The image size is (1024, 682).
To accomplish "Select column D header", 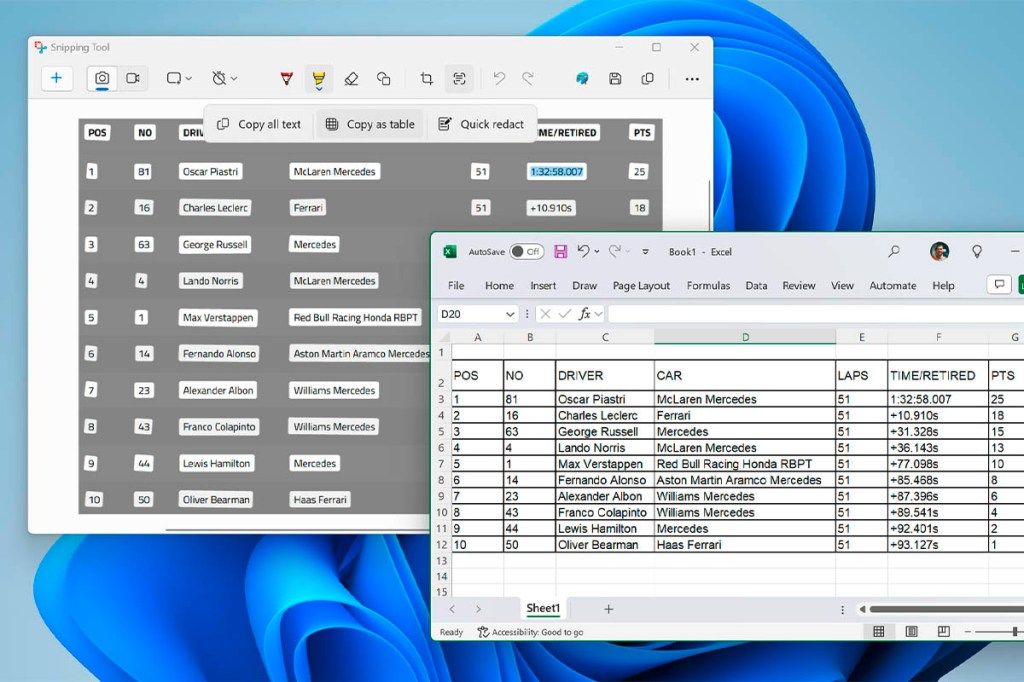I will coord(745,337).
